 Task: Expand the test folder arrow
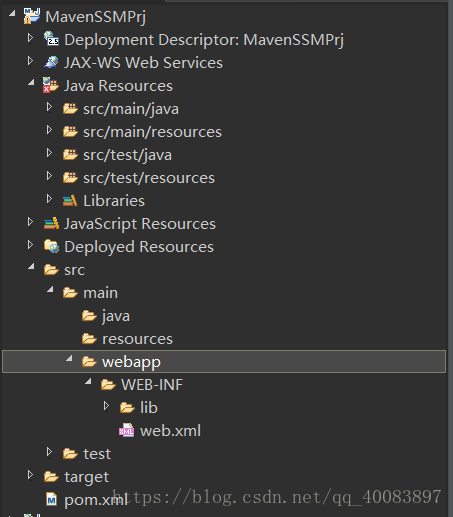(49, 452)
